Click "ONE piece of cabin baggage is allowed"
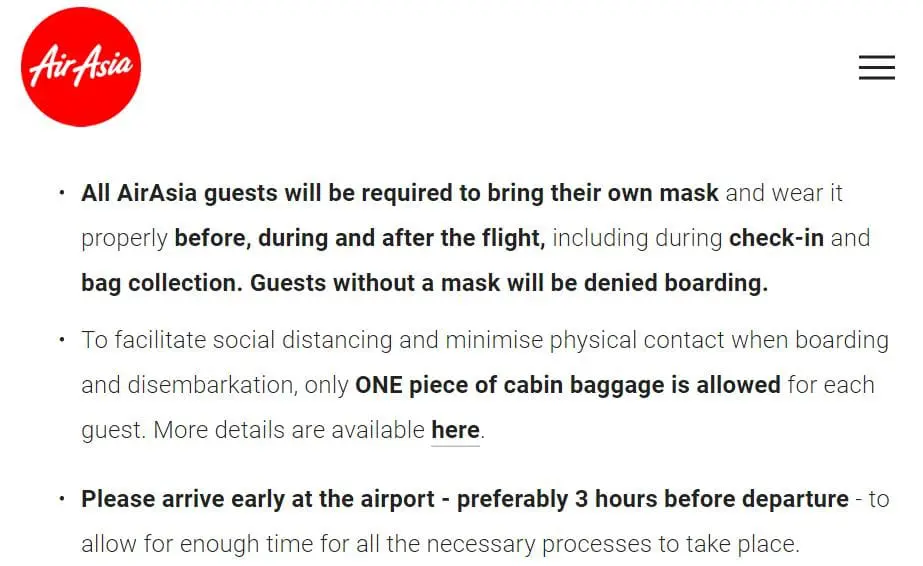 [x=567, y=385]
